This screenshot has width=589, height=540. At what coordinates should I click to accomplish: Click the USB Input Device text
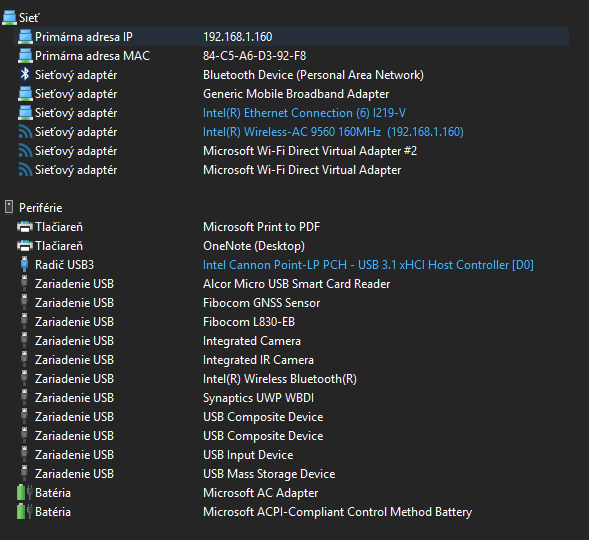tap(248, 455)
